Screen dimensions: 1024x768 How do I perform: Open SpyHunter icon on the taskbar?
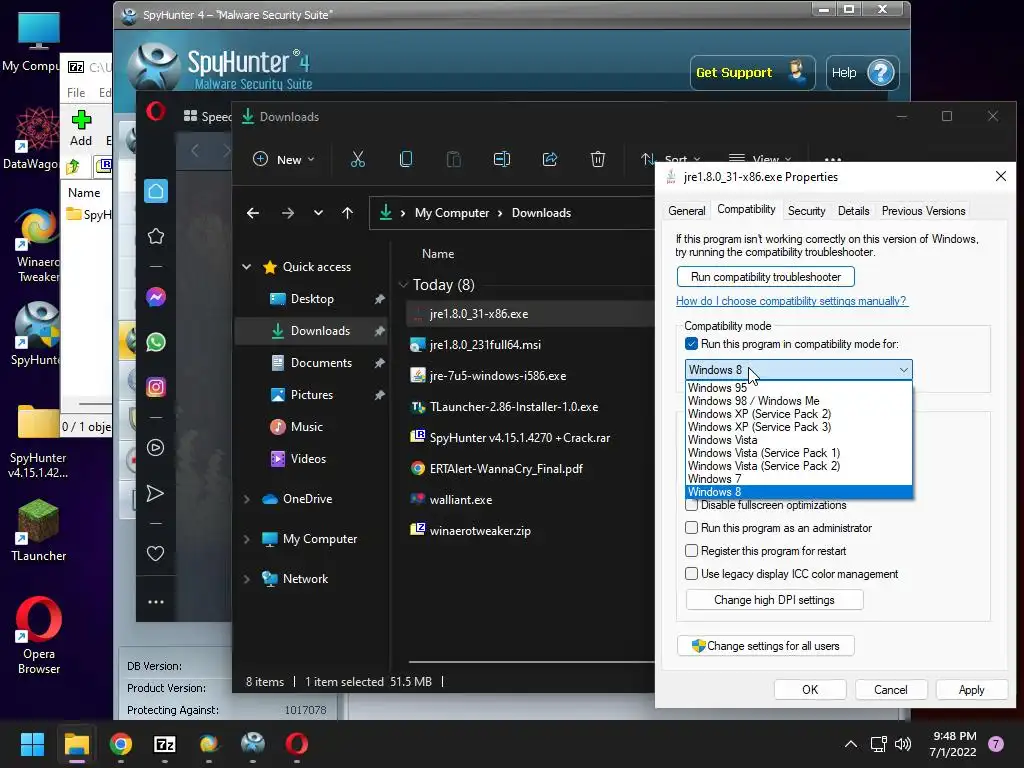point(253,744)
